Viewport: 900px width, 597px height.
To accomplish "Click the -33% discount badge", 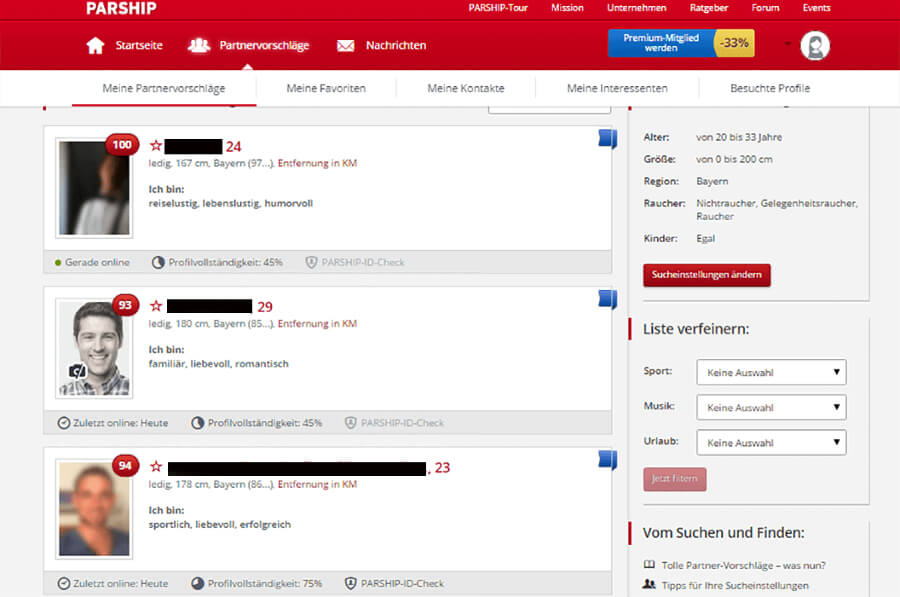I will click(734, 43).
